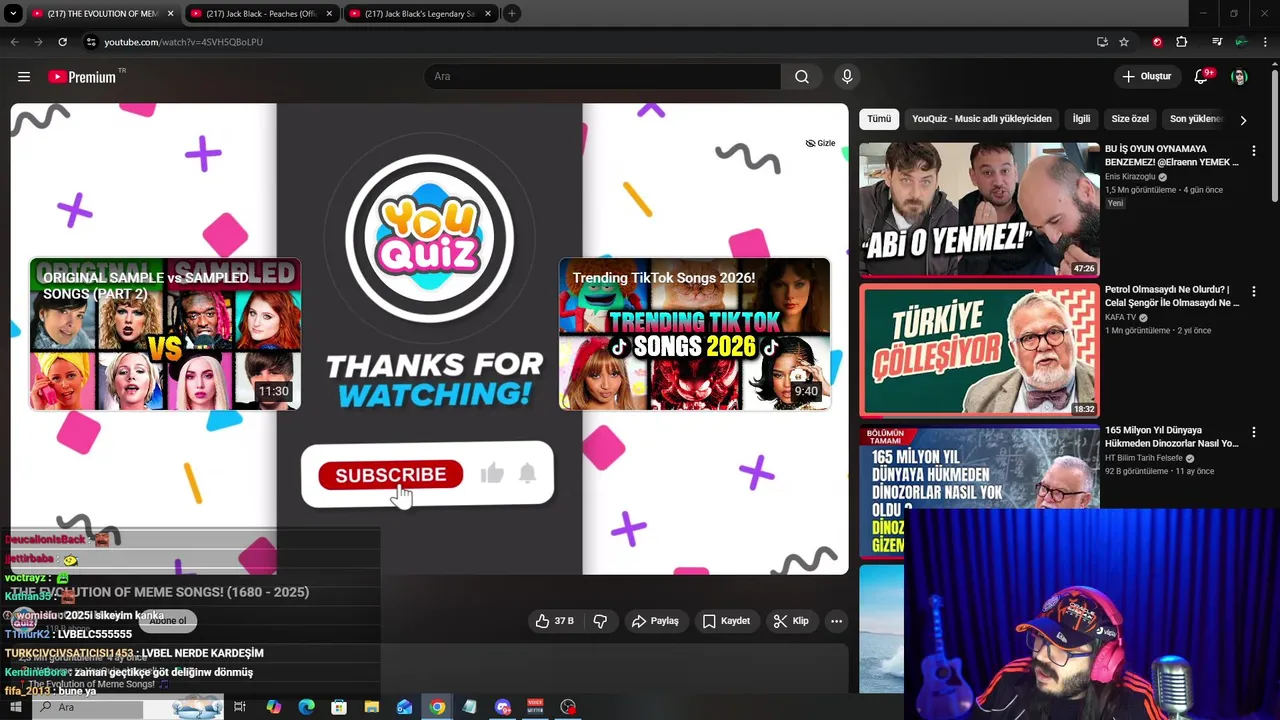
Task: Open File Explorer from taskbar
Action: coord(371,707)
